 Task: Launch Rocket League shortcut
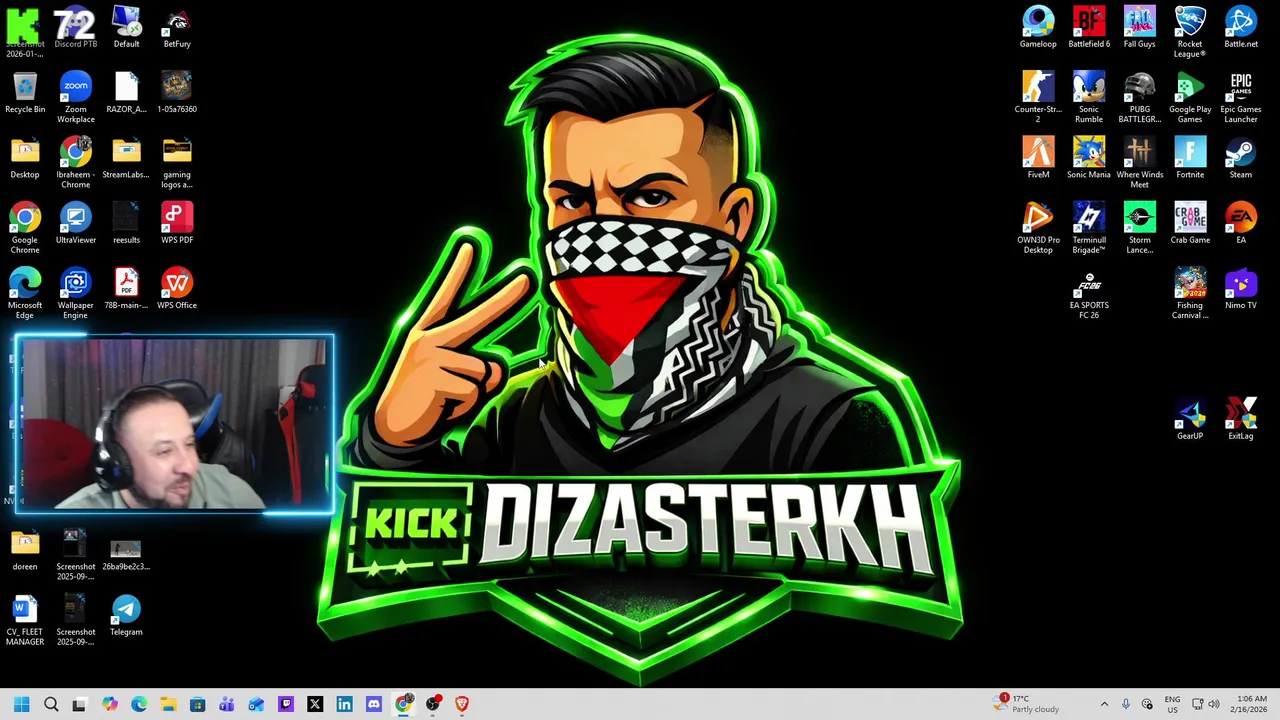point(1190,32)
